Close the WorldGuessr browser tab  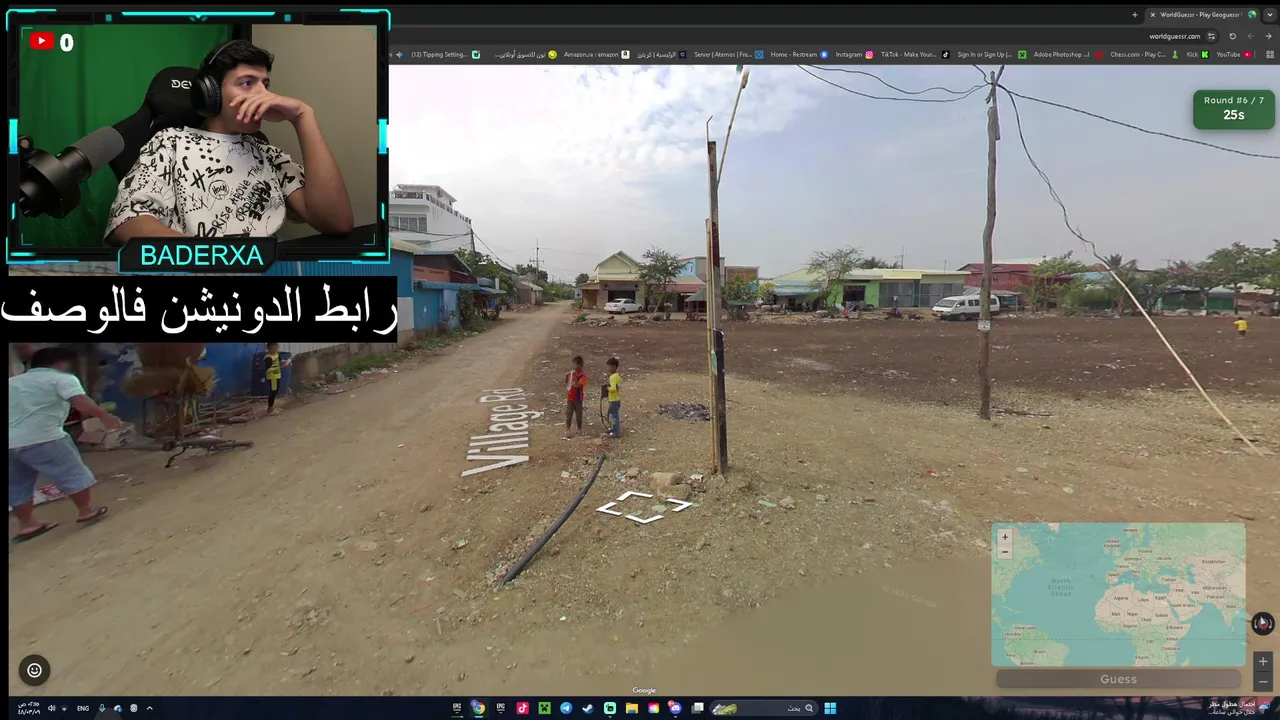[1152, 15]
